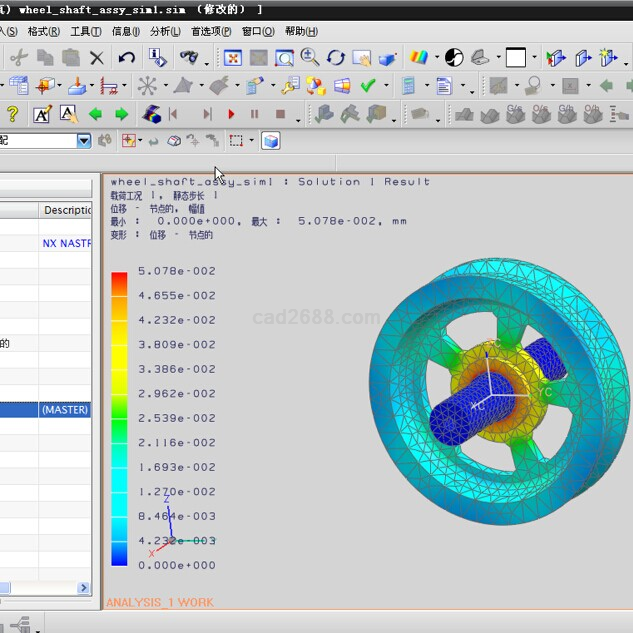
Task: Click the rainbow color legend bar
Action: pos(119,418)
